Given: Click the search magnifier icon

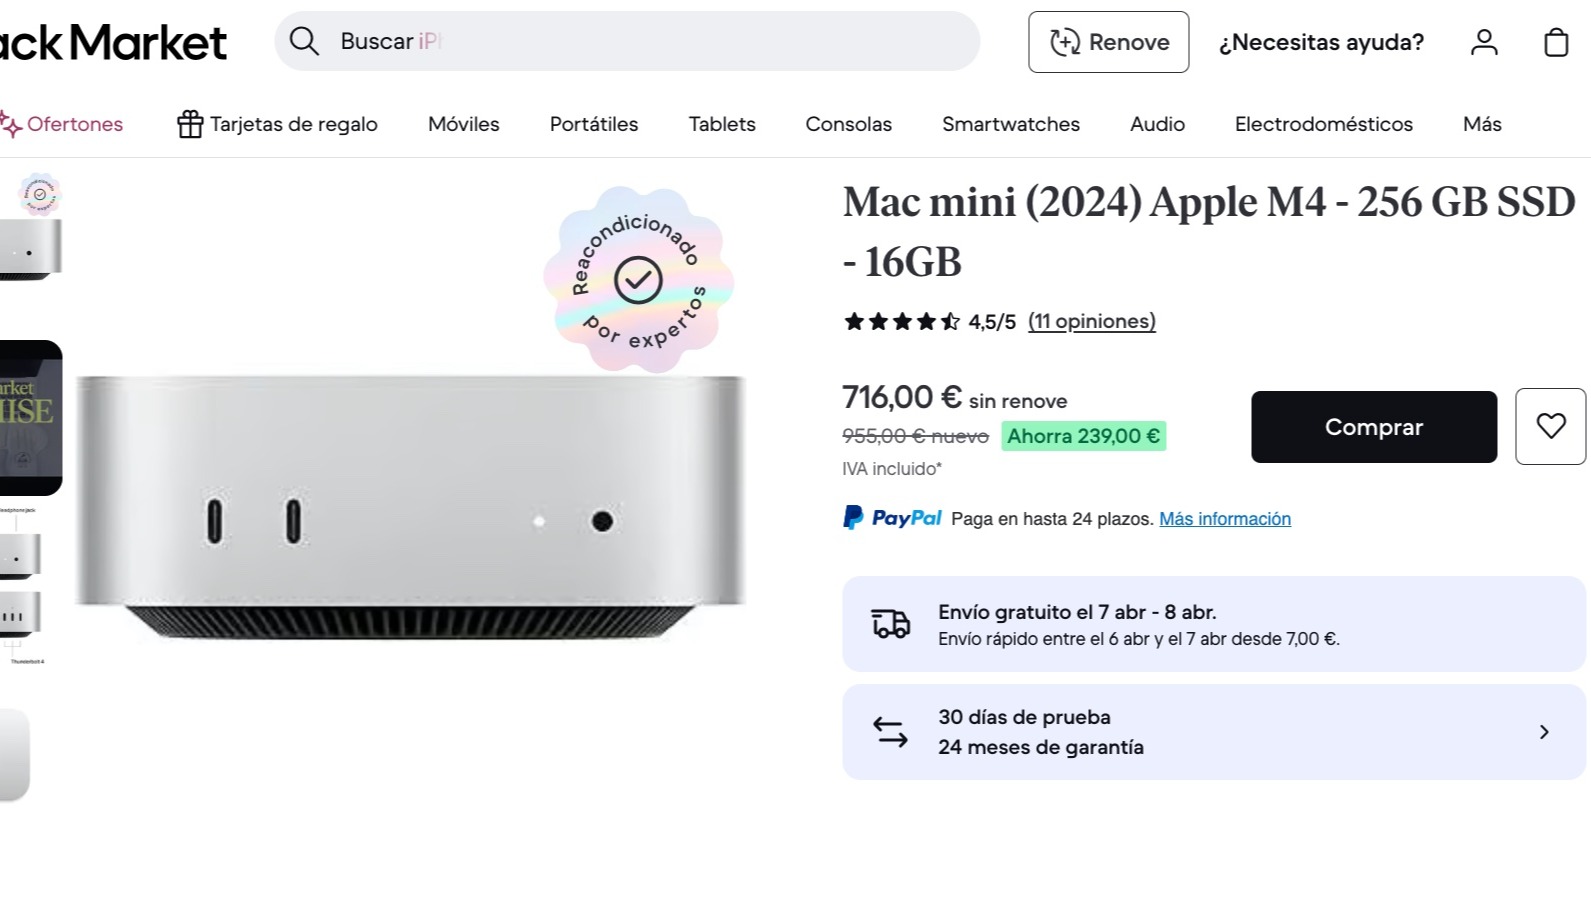Looking at the screenshot, I should [x=304, y=41].
